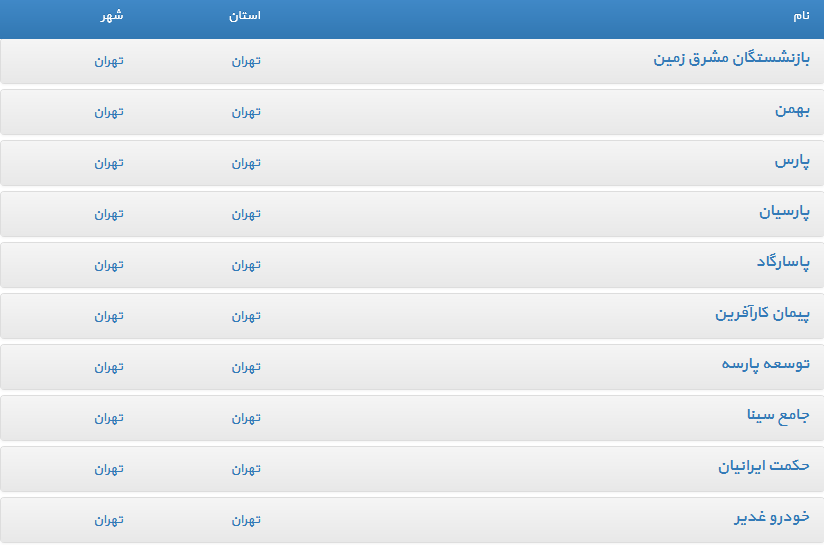Click the استان value in the جامع سینا row
824x545 pixels.
click(x=246, y=418)
